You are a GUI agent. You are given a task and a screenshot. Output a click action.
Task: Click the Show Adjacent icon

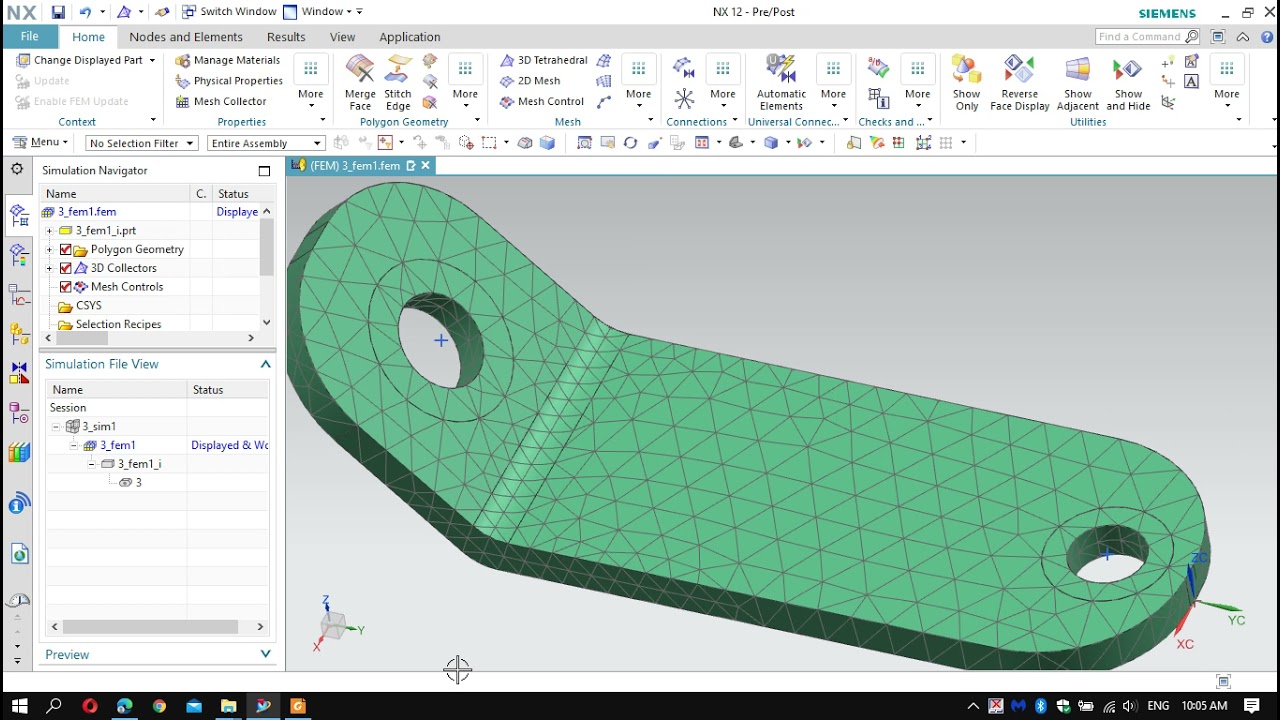tap(1077, 83)
